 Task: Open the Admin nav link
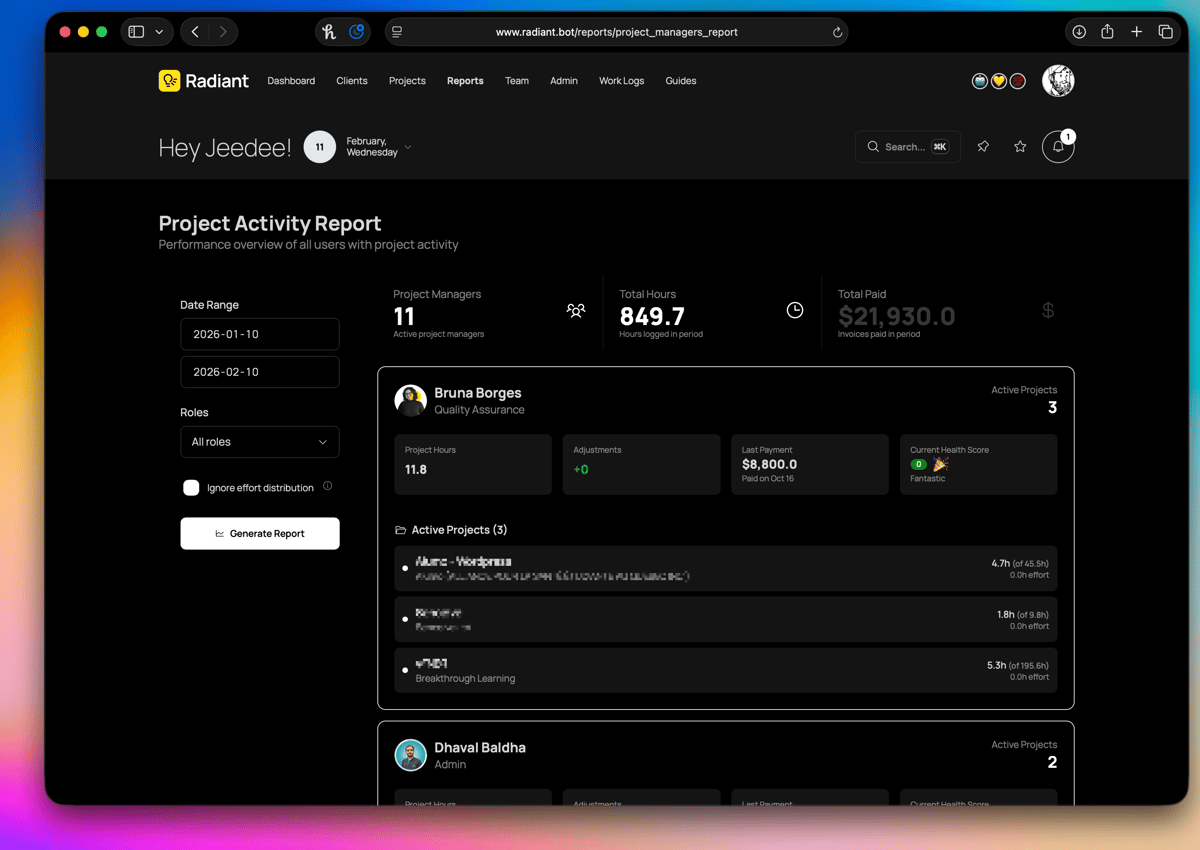click(x=564, y=81)
